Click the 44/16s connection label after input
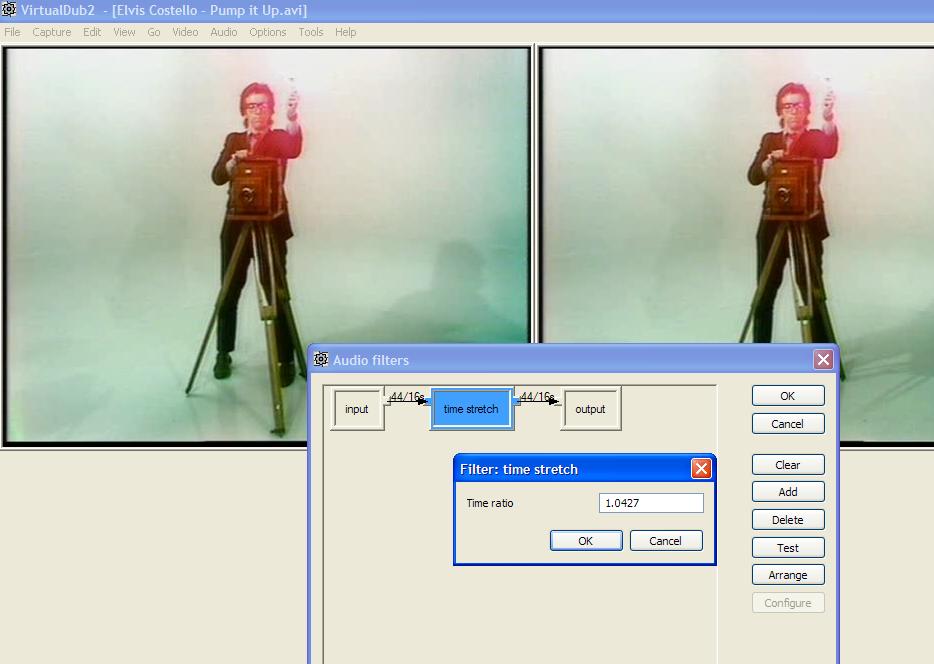The image size is (934, 664). coord(407,397)
